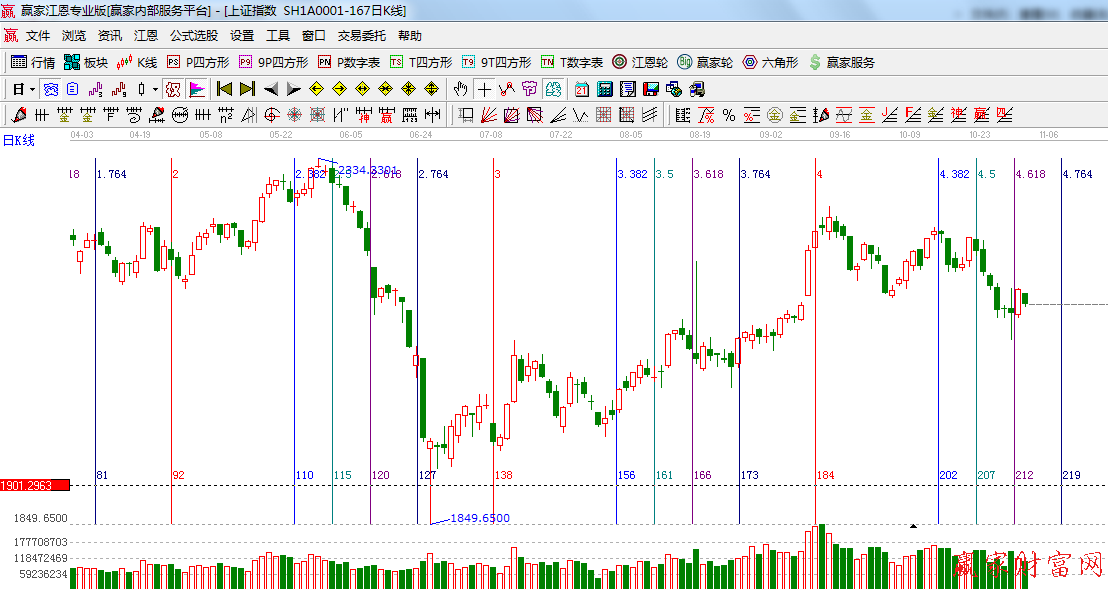Image resolution: width=1108 pixels, height=589 pixels.
Task: Expand the candlestick style dropdown arrow
Action: (x=155, y=89)
